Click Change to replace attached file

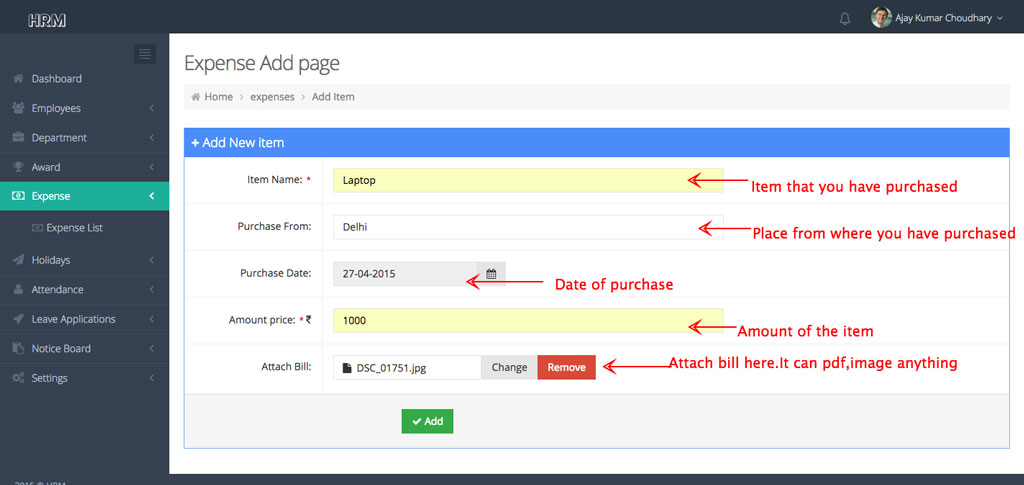(509, 367)
